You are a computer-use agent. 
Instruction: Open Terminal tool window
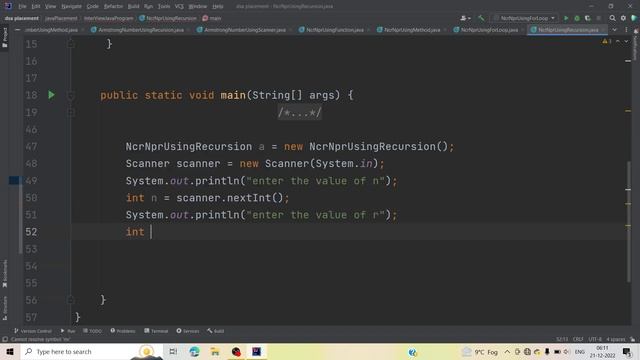(x=156, y=331)
